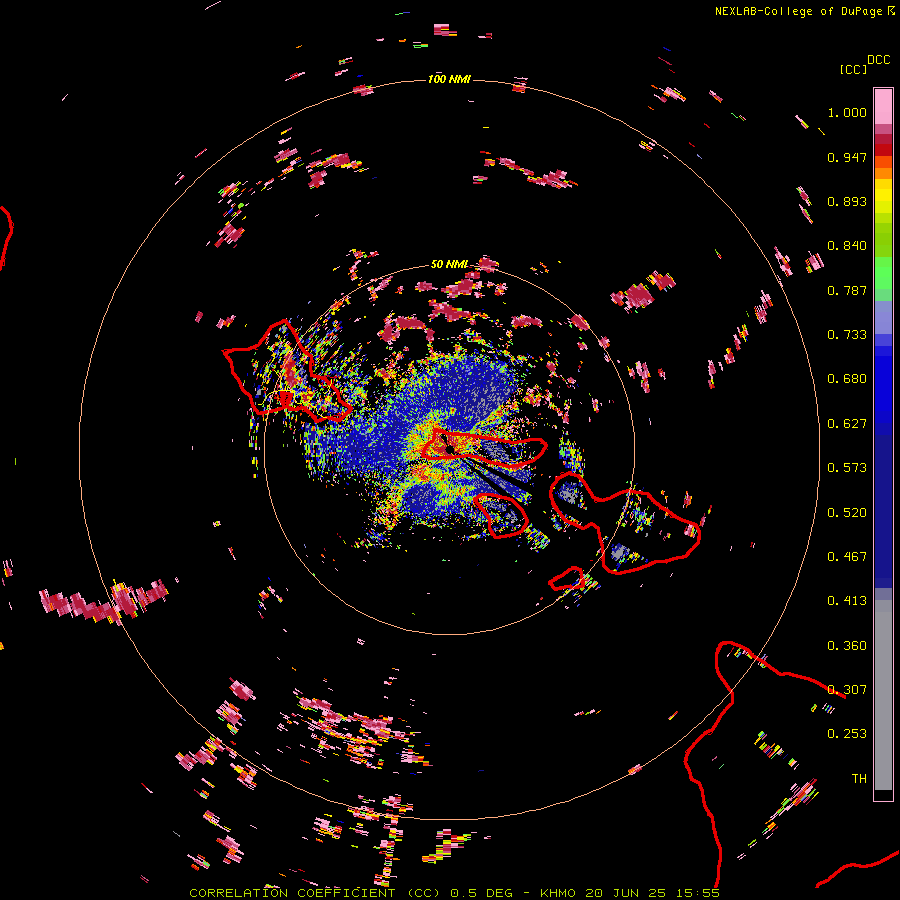Click the 15:55 timestamp
Image resolution: width=900 pixels, height=900 pixels.
[698, 893]
